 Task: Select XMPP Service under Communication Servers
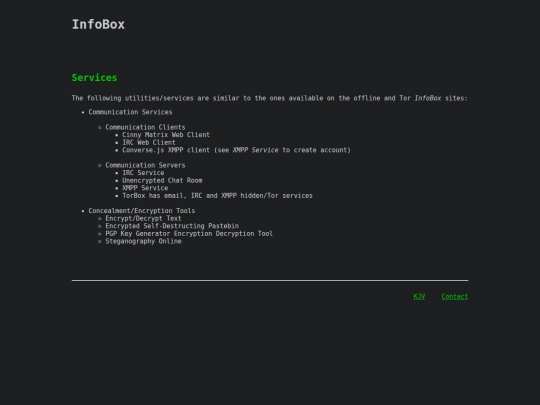(x=145, y=188)
